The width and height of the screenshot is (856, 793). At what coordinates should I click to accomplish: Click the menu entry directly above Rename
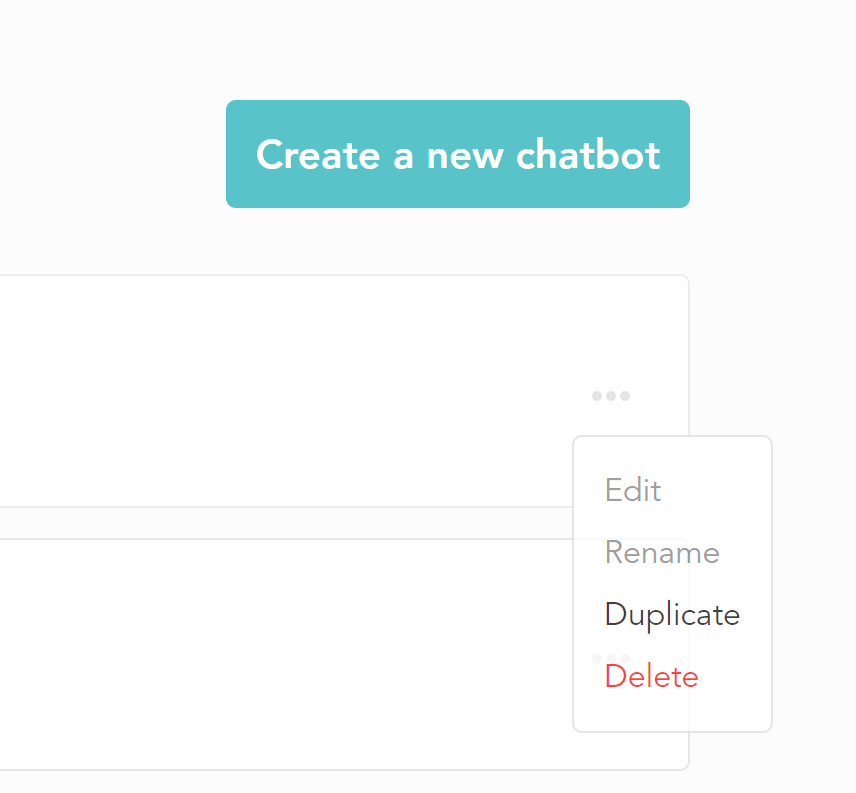click(633, 490)
